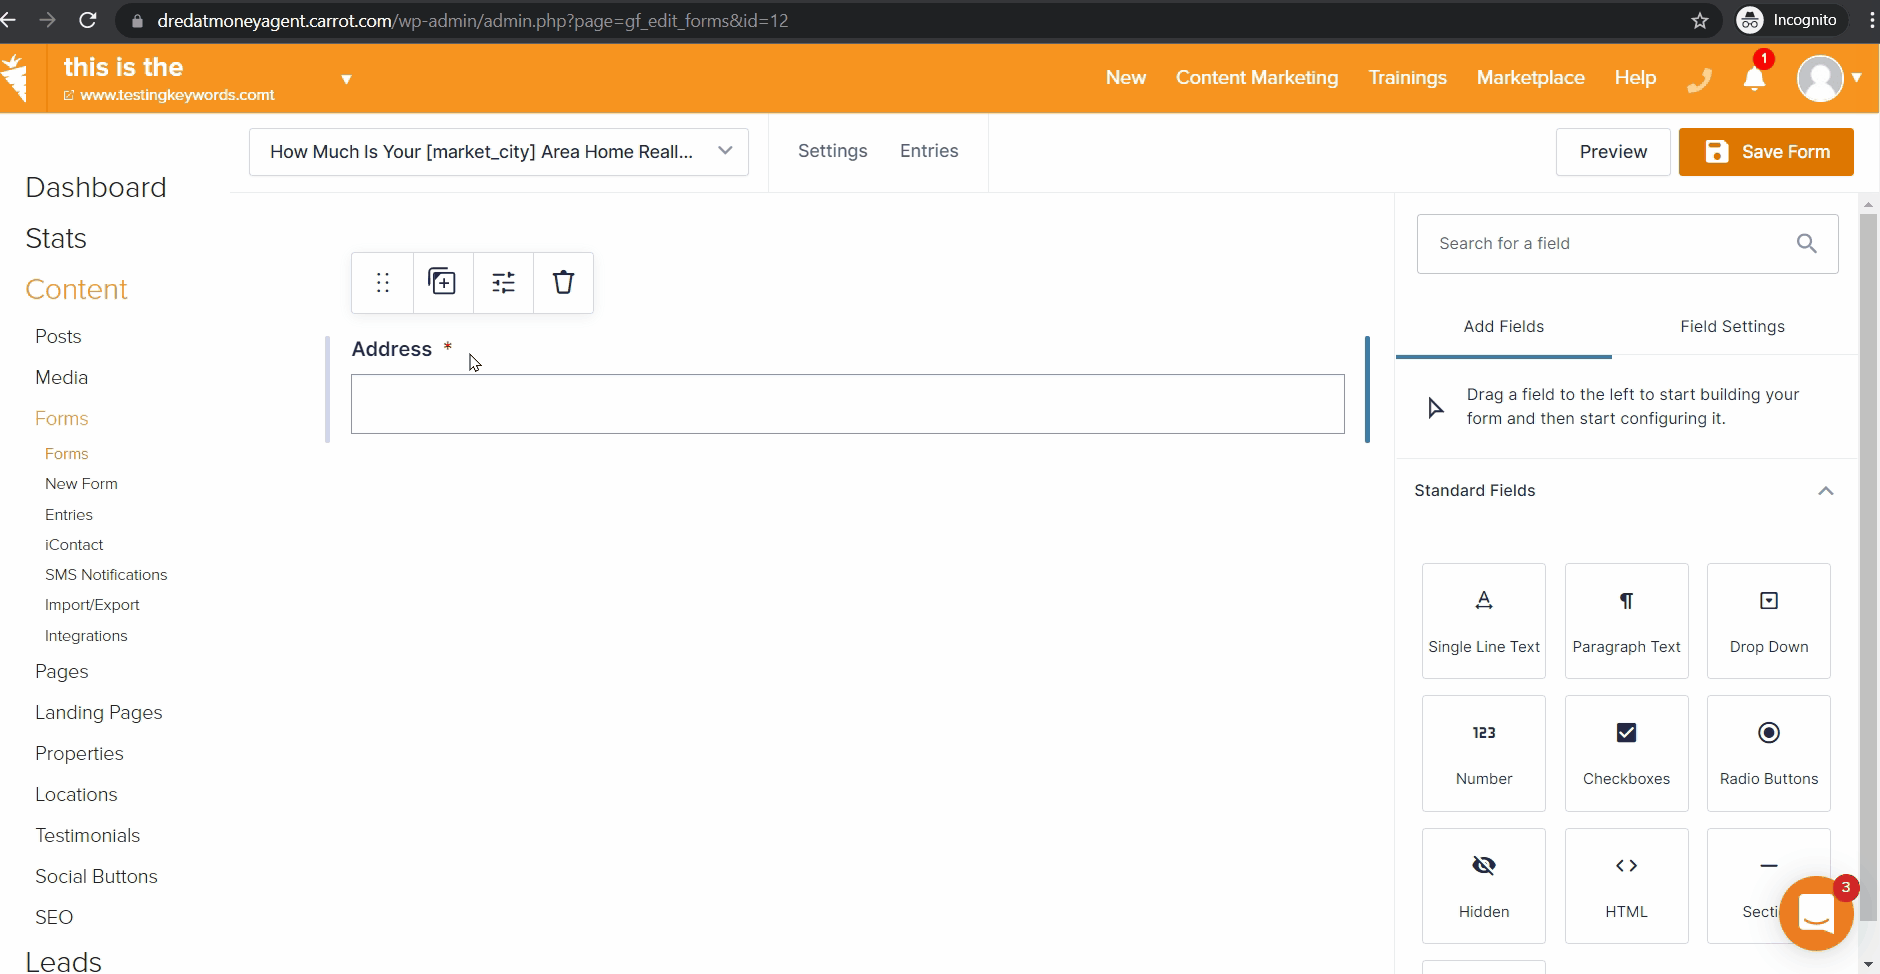This screenshot has width=1880, height=974.
Task: Collapse the Standard Fields section
Action: click(x=1825, y=491)
